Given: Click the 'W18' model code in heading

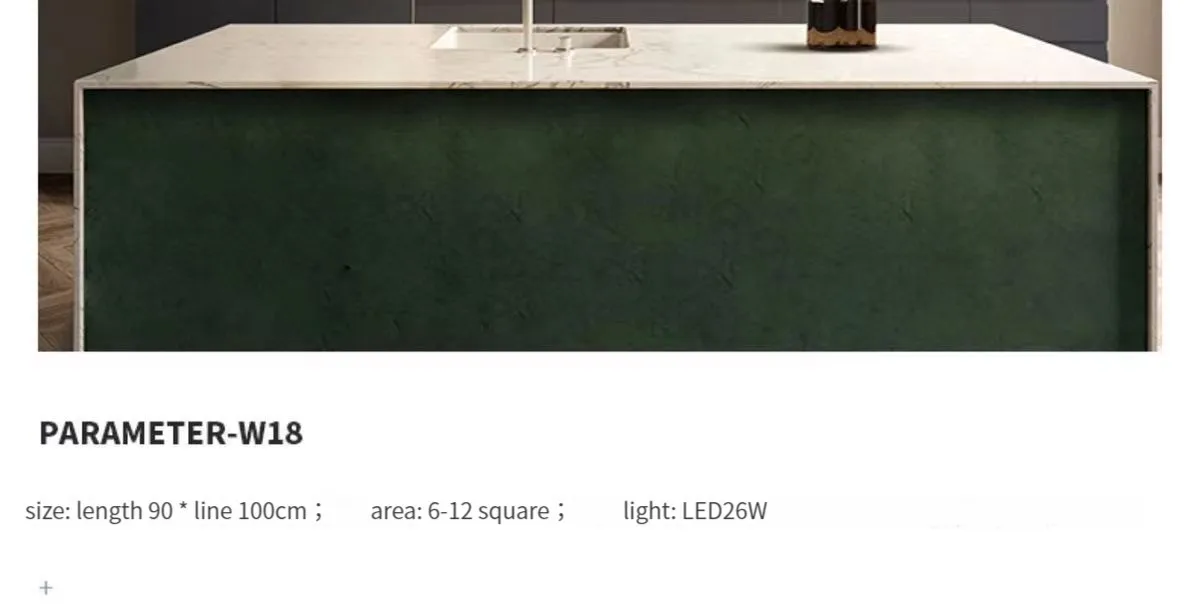Looking at the screenshot, I should (269, 433).
